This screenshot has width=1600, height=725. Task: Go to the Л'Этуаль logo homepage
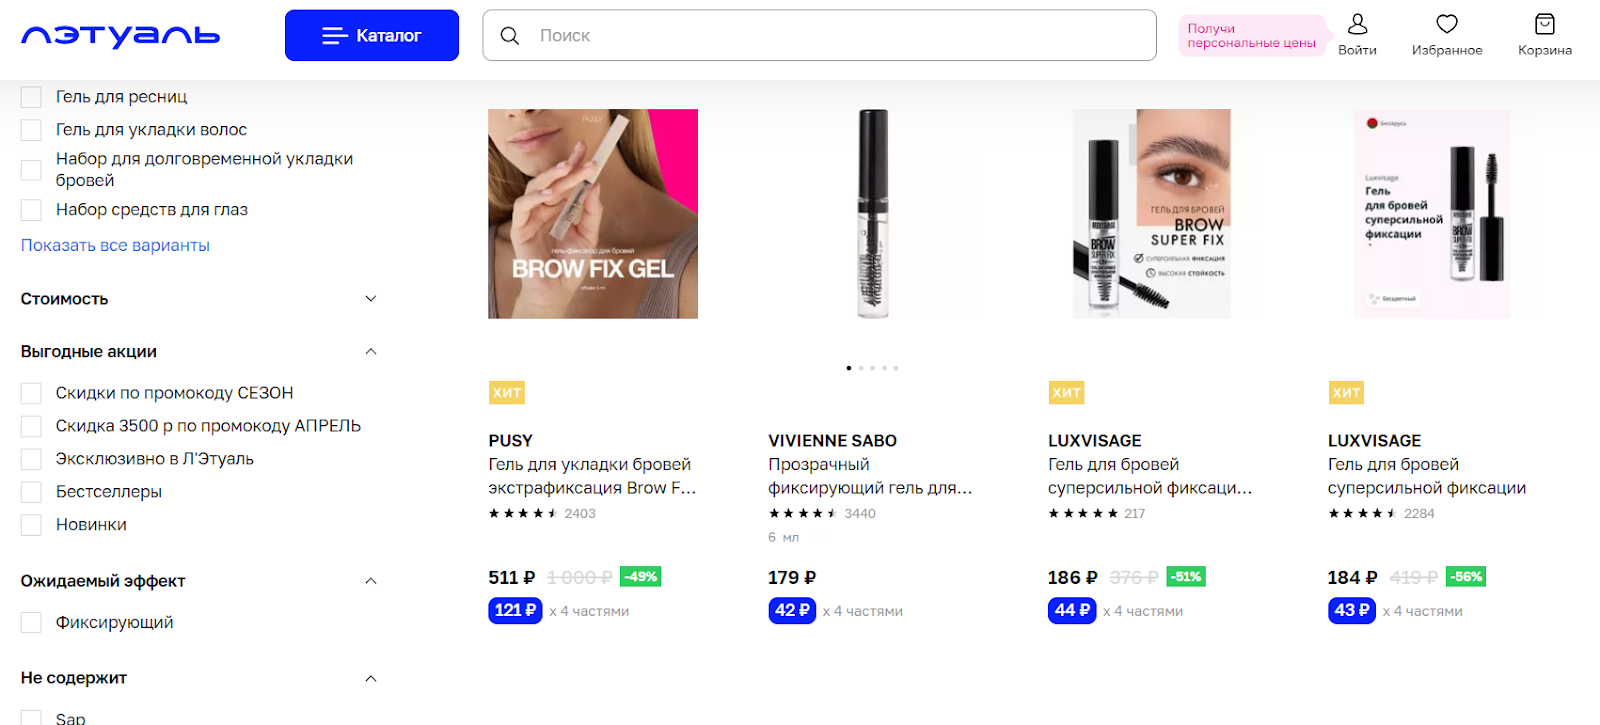click(x=120, y=36)
